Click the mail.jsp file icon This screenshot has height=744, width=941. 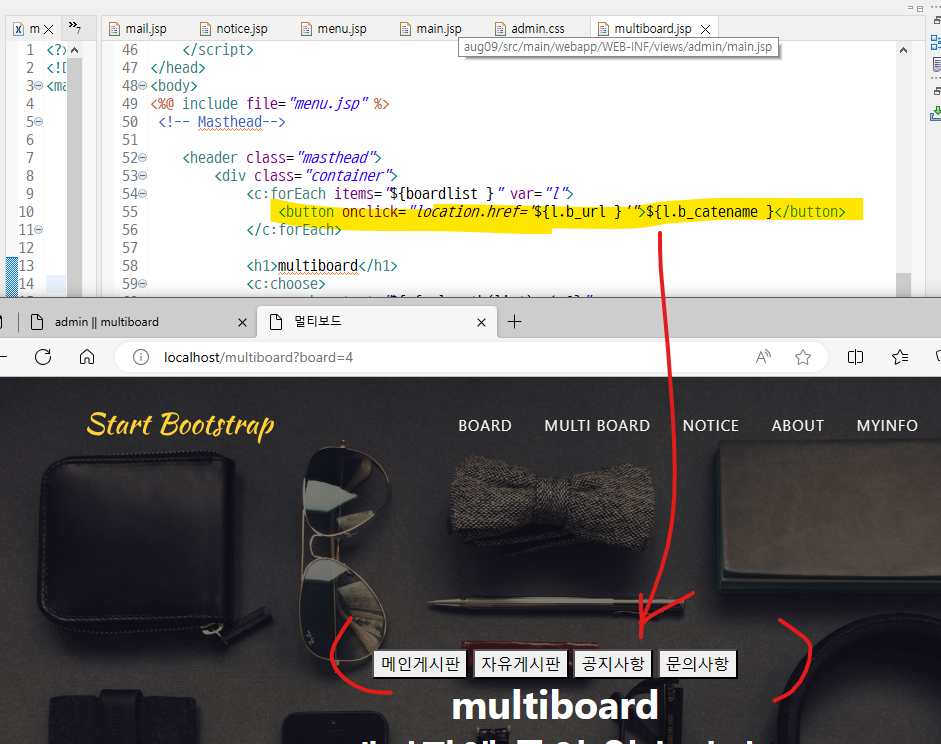tap(114, 29)
